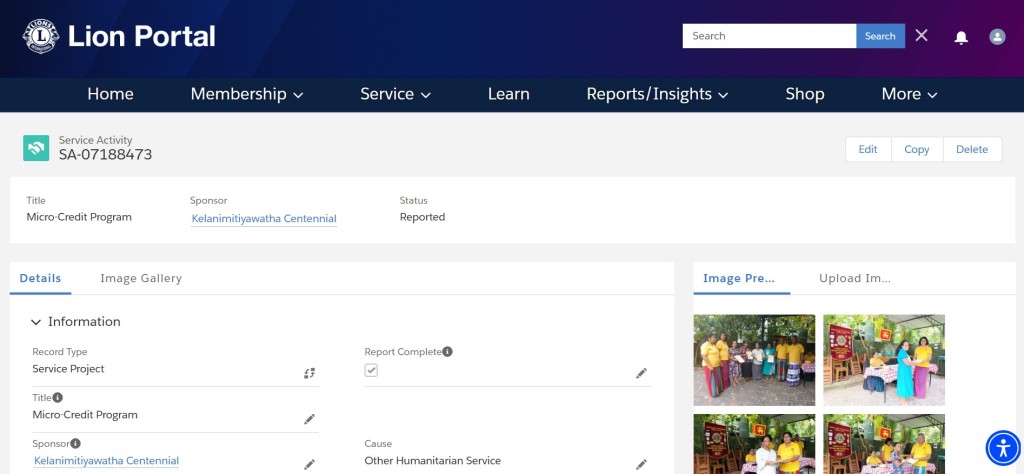The height and width of the screenshot is (474, 1024).
Task: Edit the Sponsor field pencil icon
Action: [310, 465]
